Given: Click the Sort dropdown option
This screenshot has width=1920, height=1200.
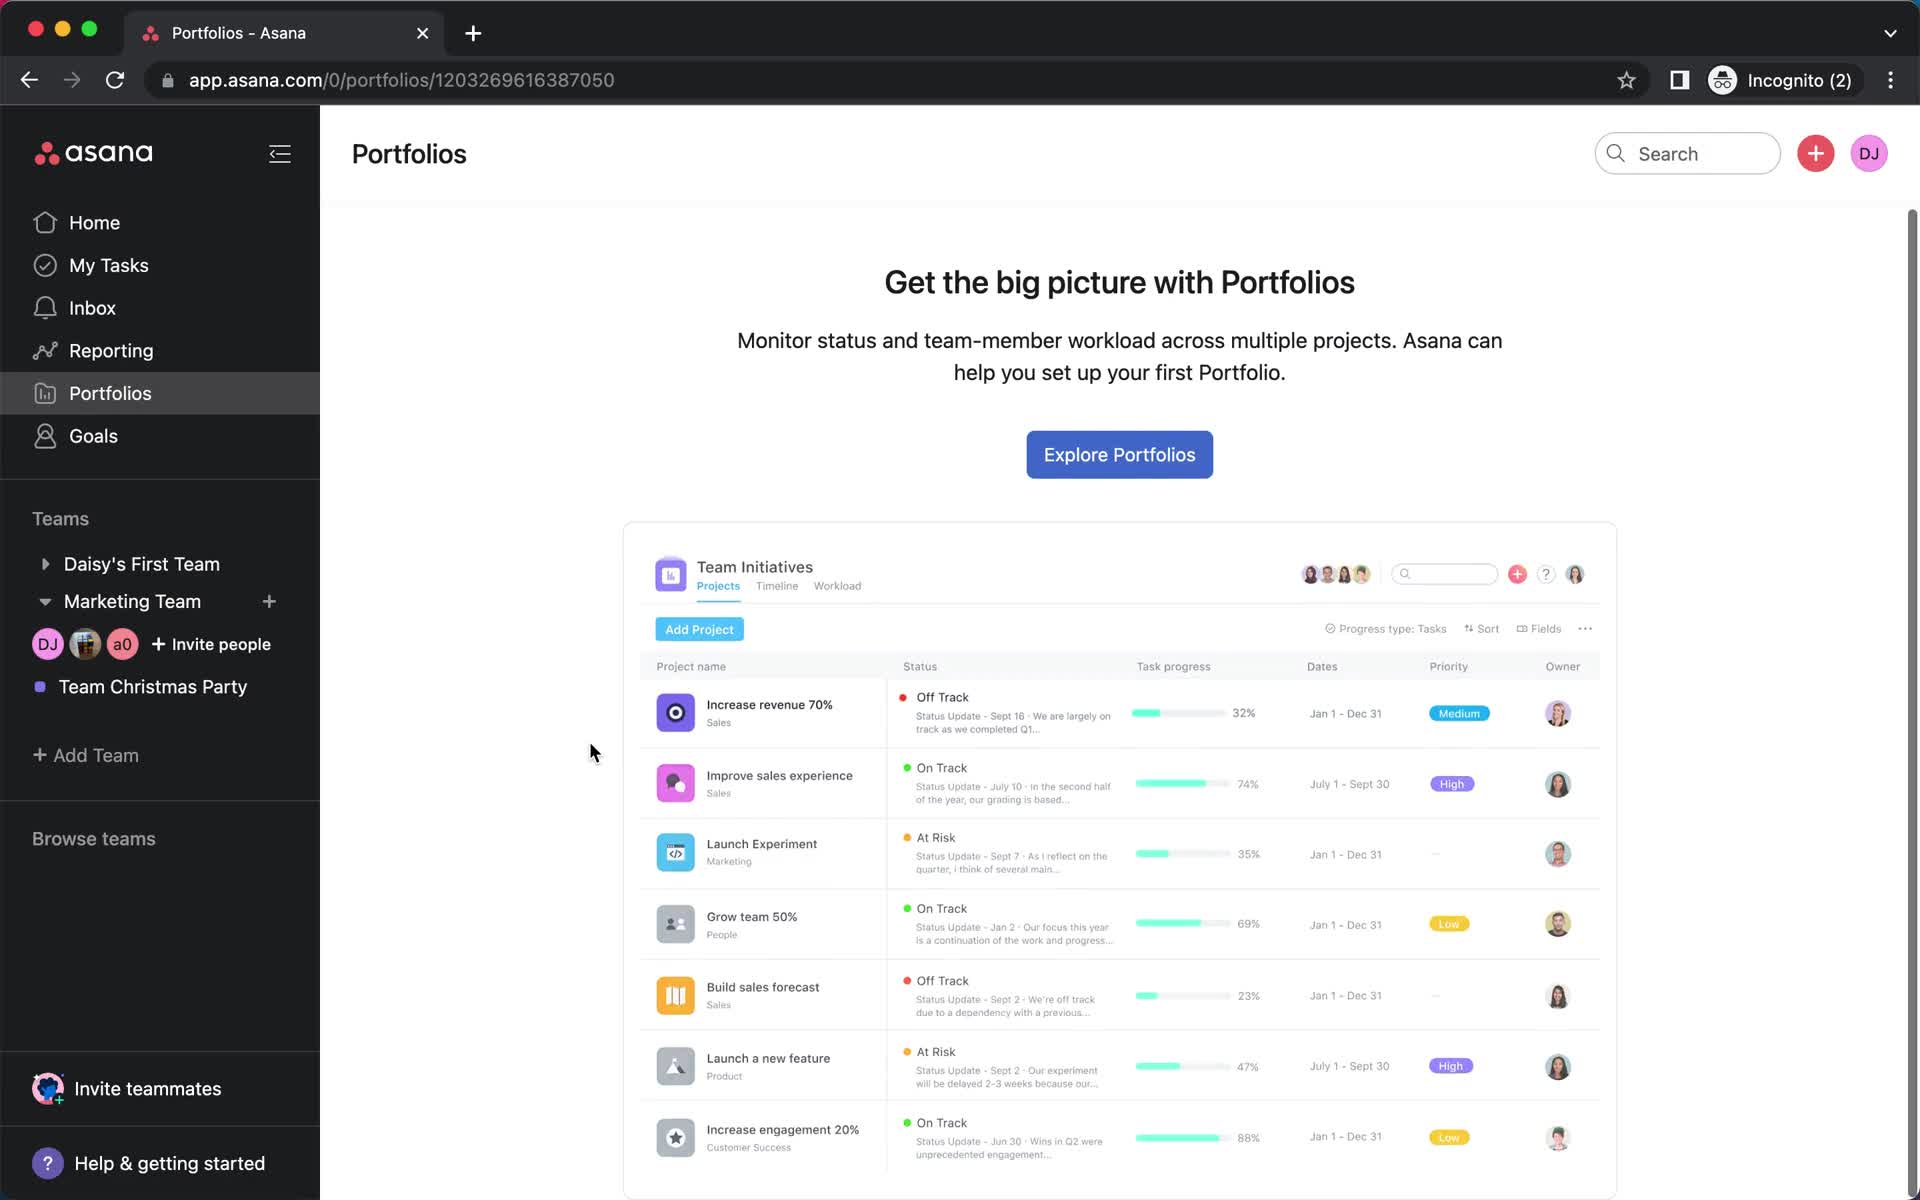Looking at the screenshot, I should click(1482, 629).
